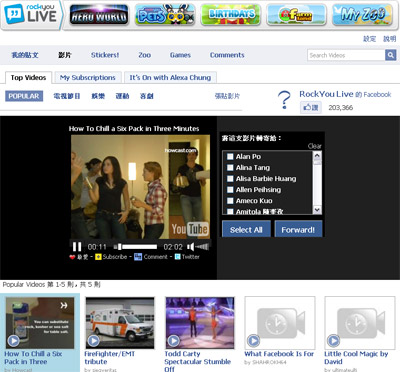Open the Pets game banner icon

coord(165,15)
